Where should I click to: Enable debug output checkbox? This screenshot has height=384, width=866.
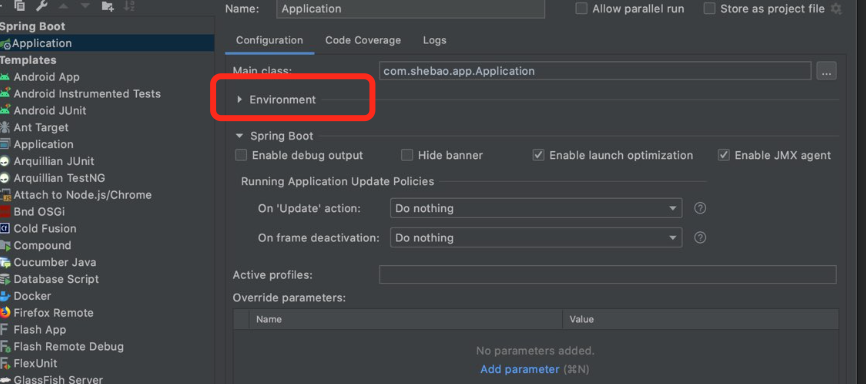241,155
